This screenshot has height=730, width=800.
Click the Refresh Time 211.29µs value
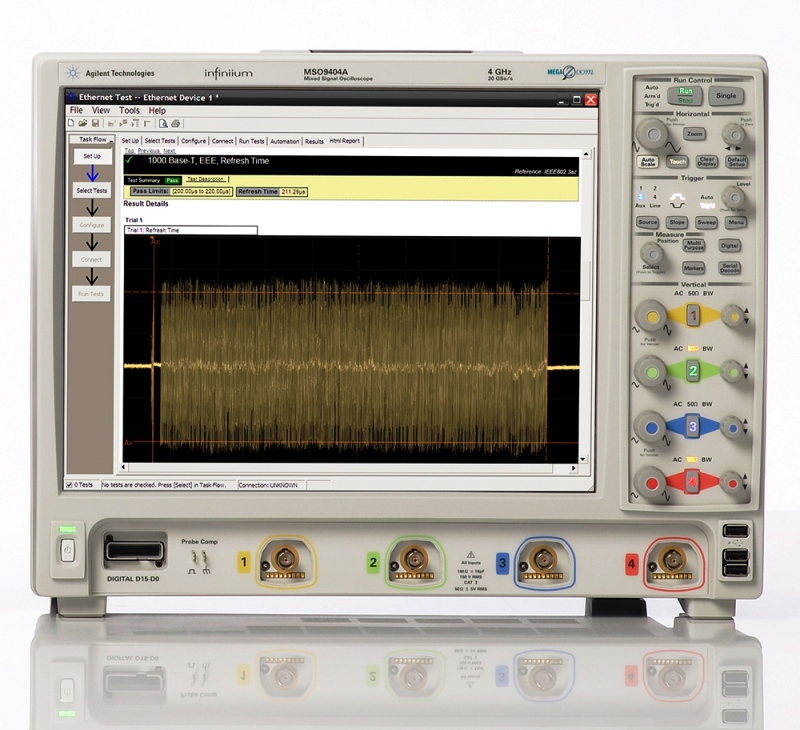(293, 192)
